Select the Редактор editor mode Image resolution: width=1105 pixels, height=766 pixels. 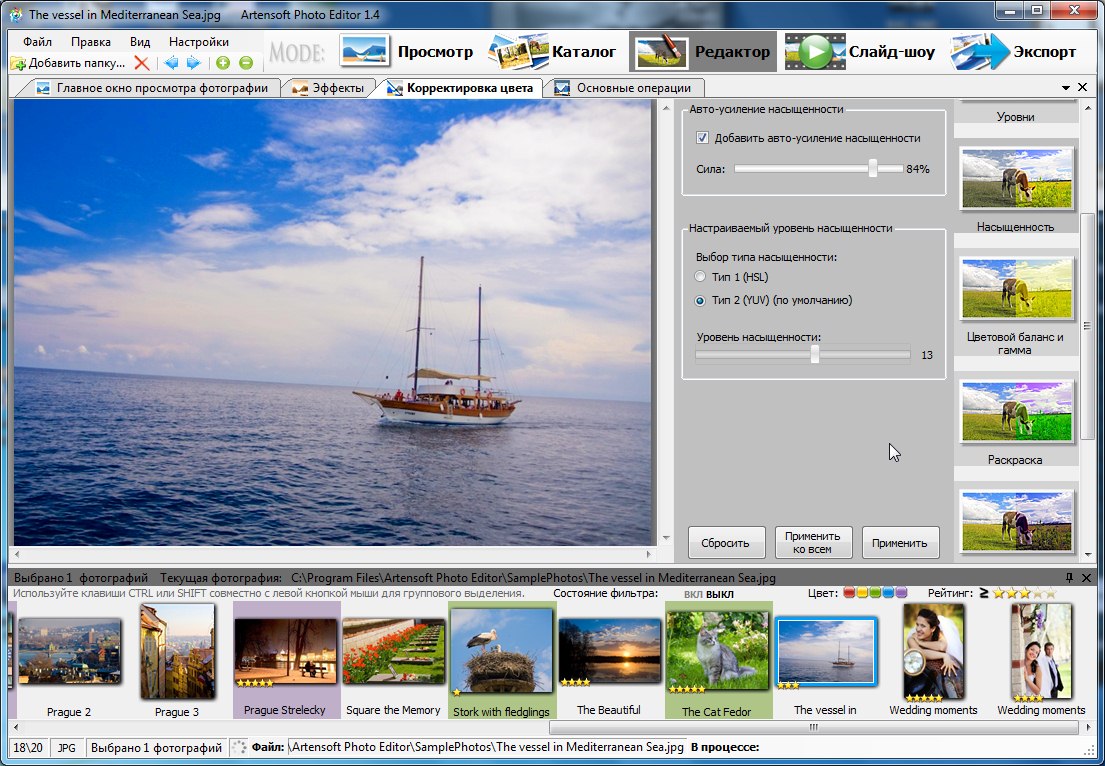click(703, 51)
